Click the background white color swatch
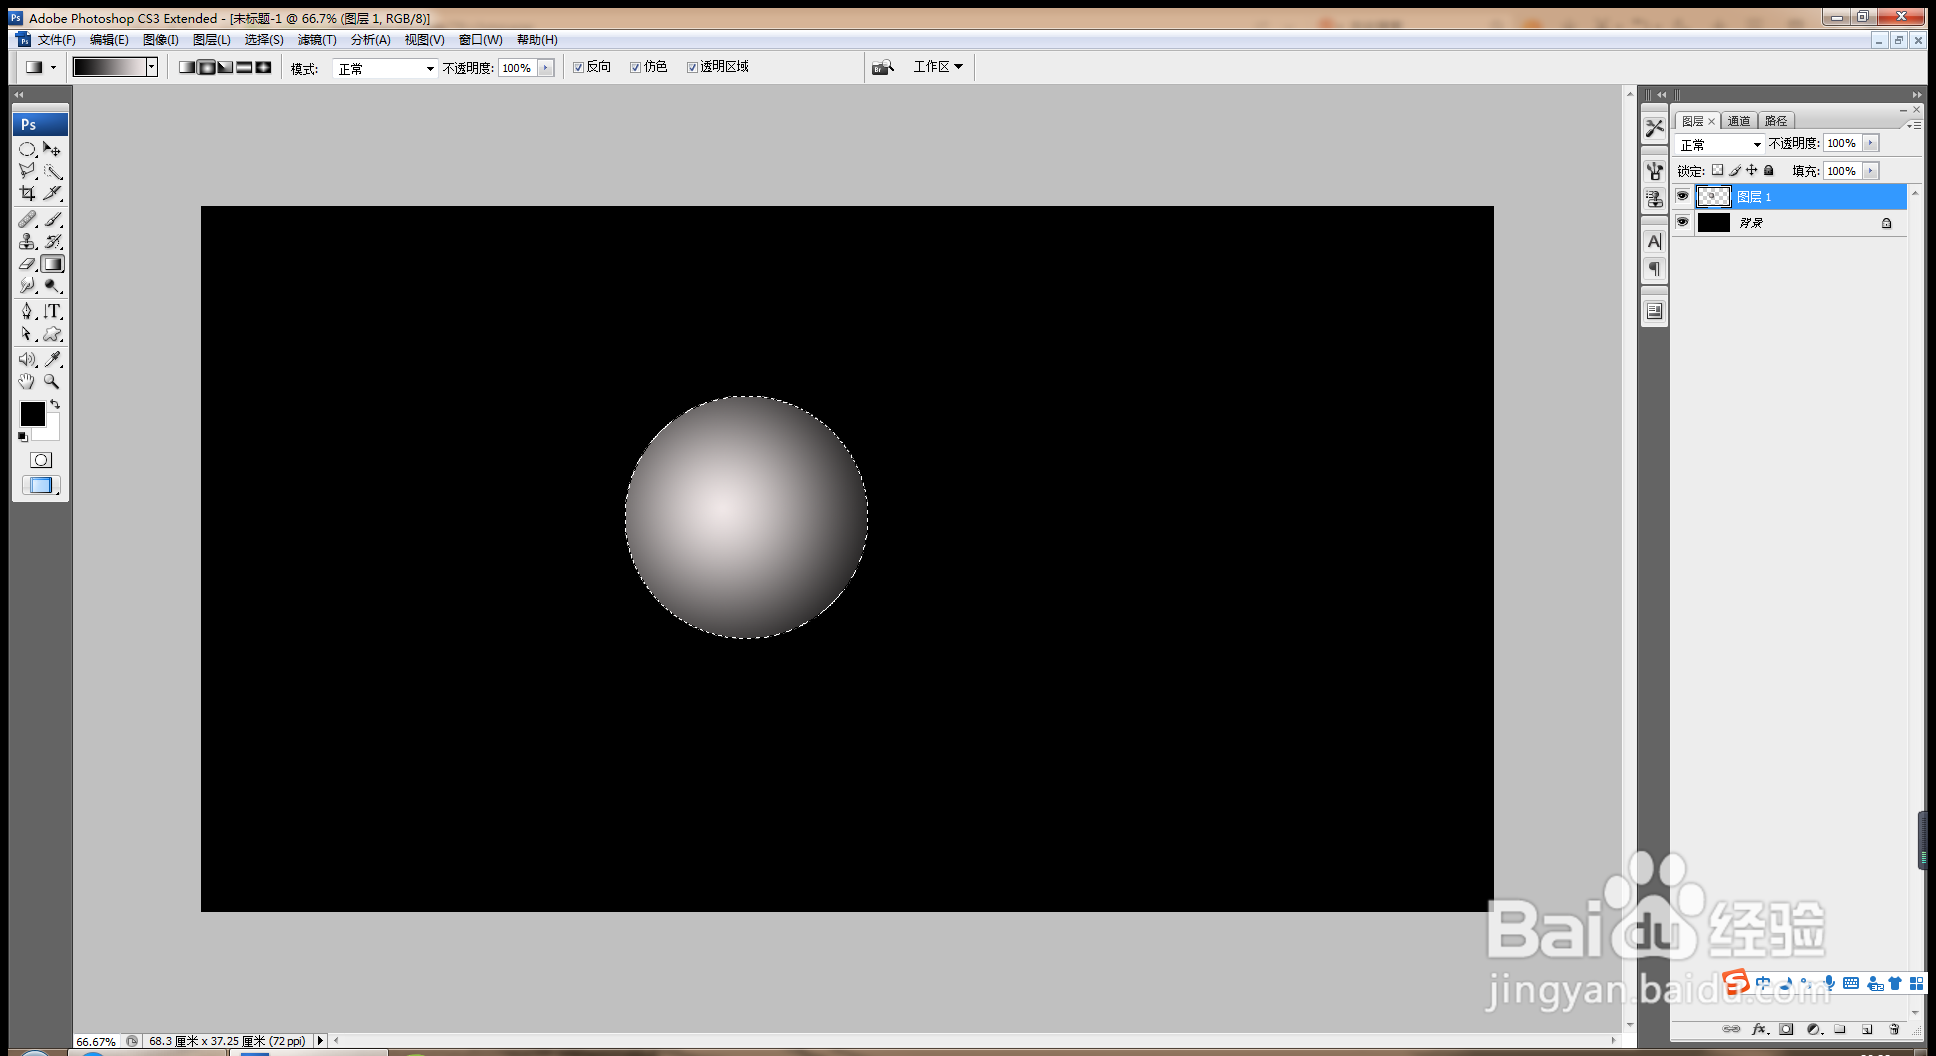This screenshot has height=1056, width=1936. point(51,432)
